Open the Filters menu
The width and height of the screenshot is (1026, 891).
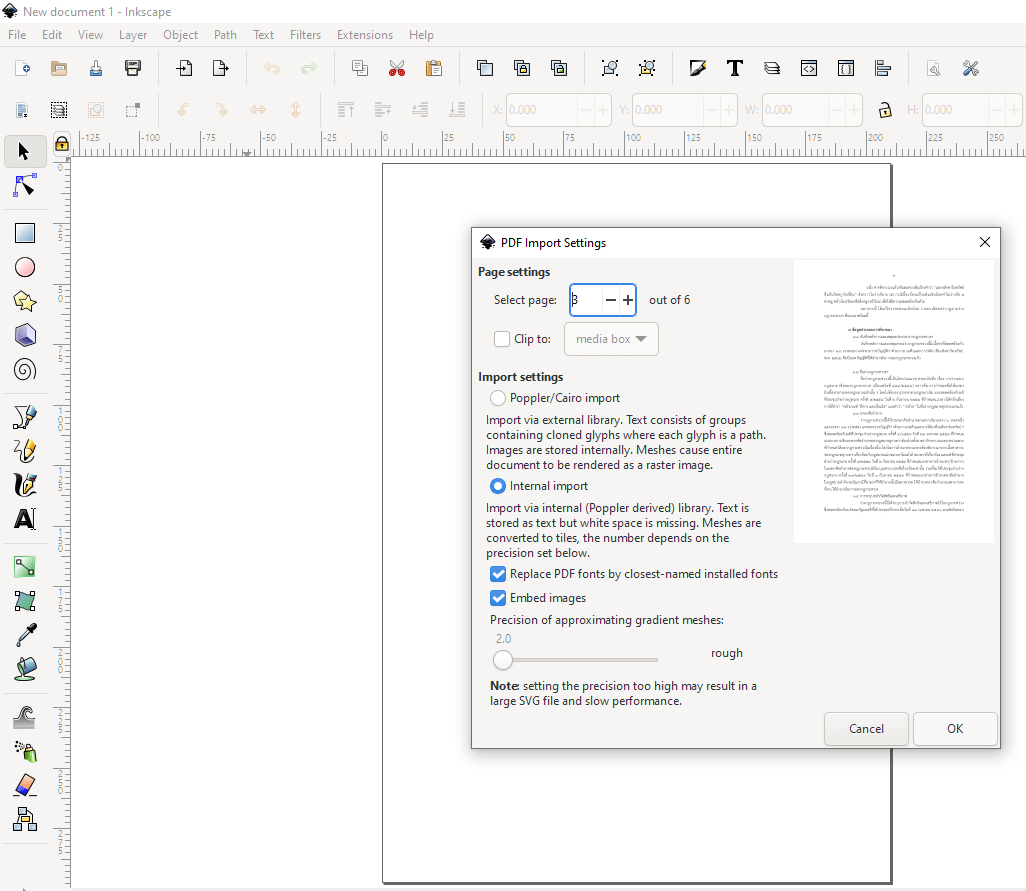(x=305, y=35)
